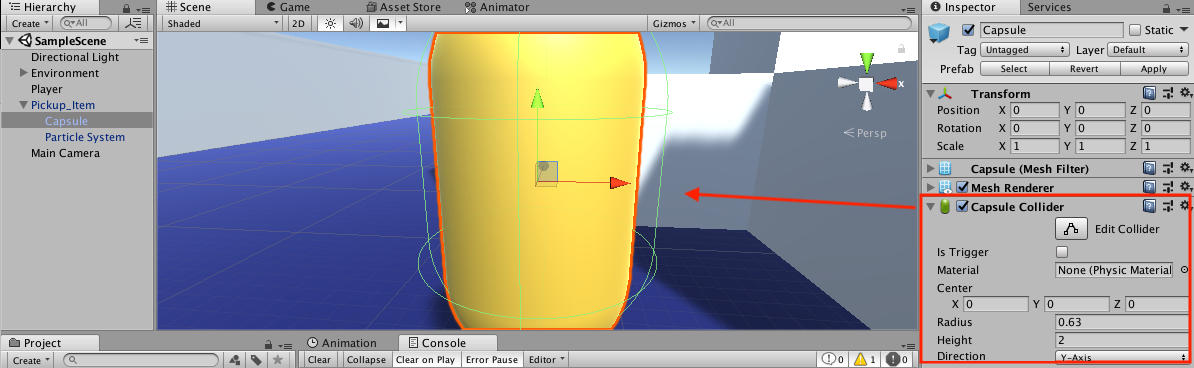Open Mesh Renderer preset slider icon
The height and width of the screenshot is (368, 1194).
1168,187
